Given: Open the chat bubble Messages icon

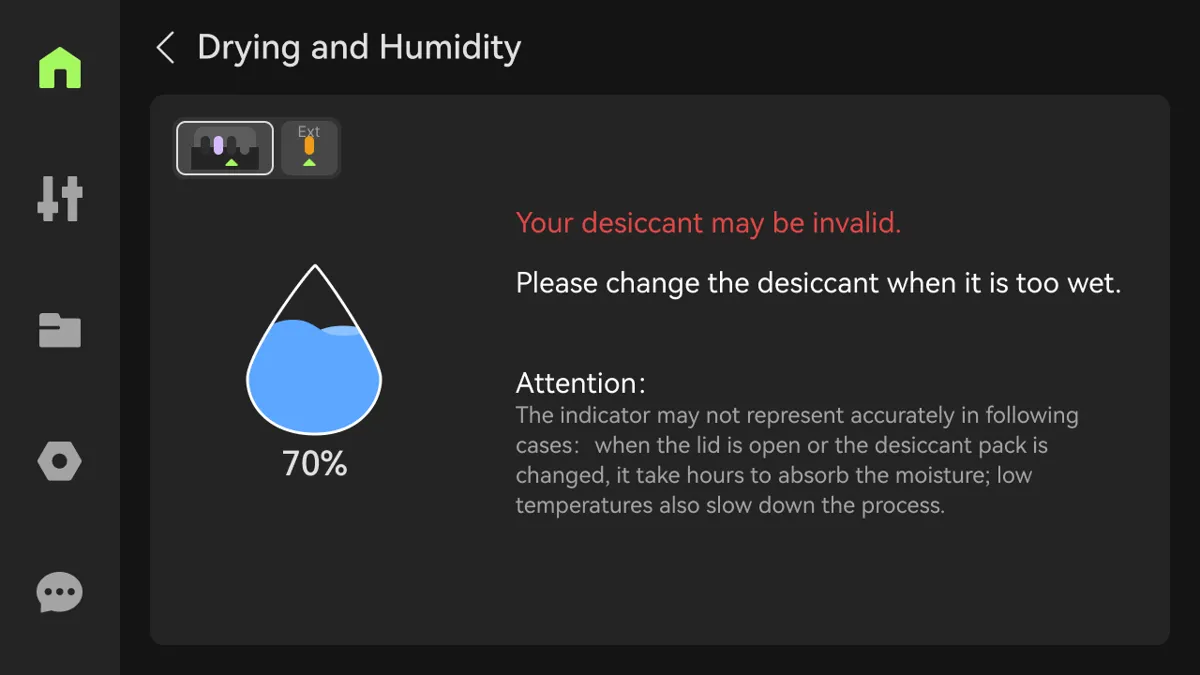Looking at the screenshot, I should click(x=60, y=592).
